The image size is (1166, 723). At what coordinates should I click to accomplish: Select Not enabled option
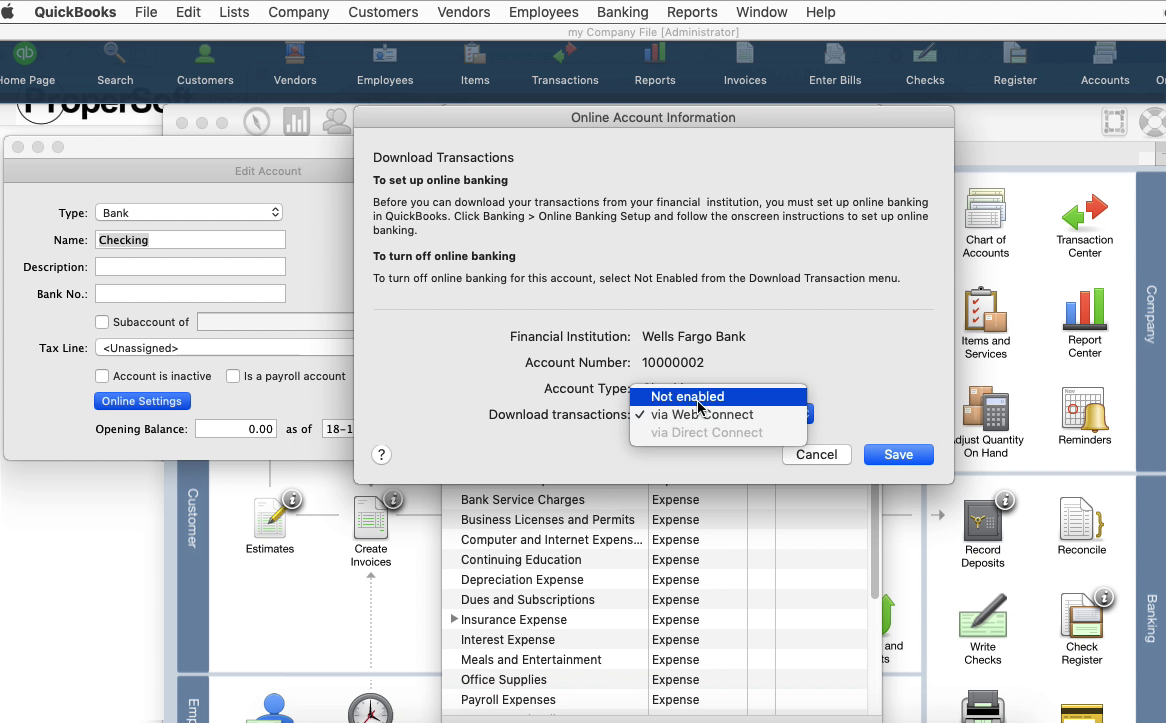pyautogui.click(x=718, y=396)
